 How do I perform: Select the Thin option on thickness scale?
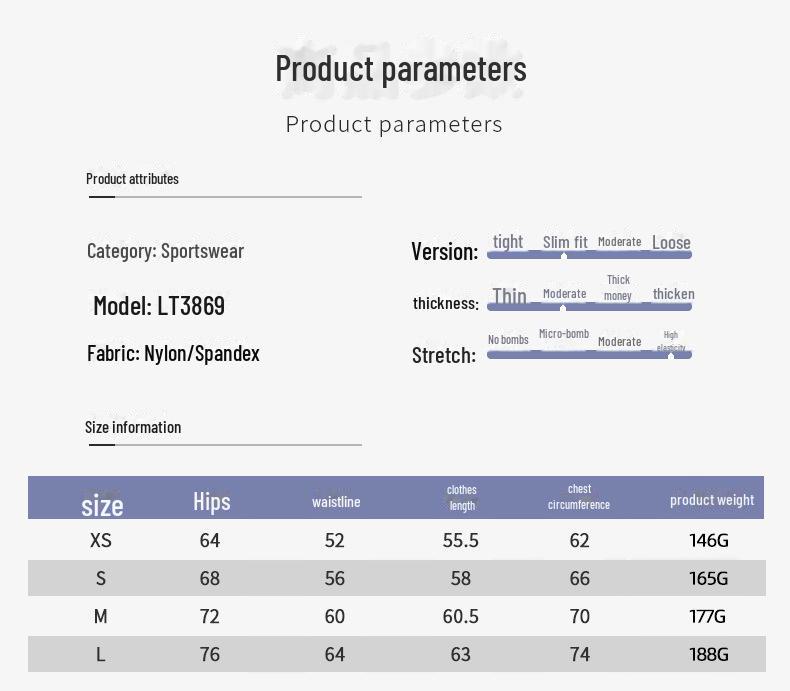pyautogui.click(x=509, y=295)
